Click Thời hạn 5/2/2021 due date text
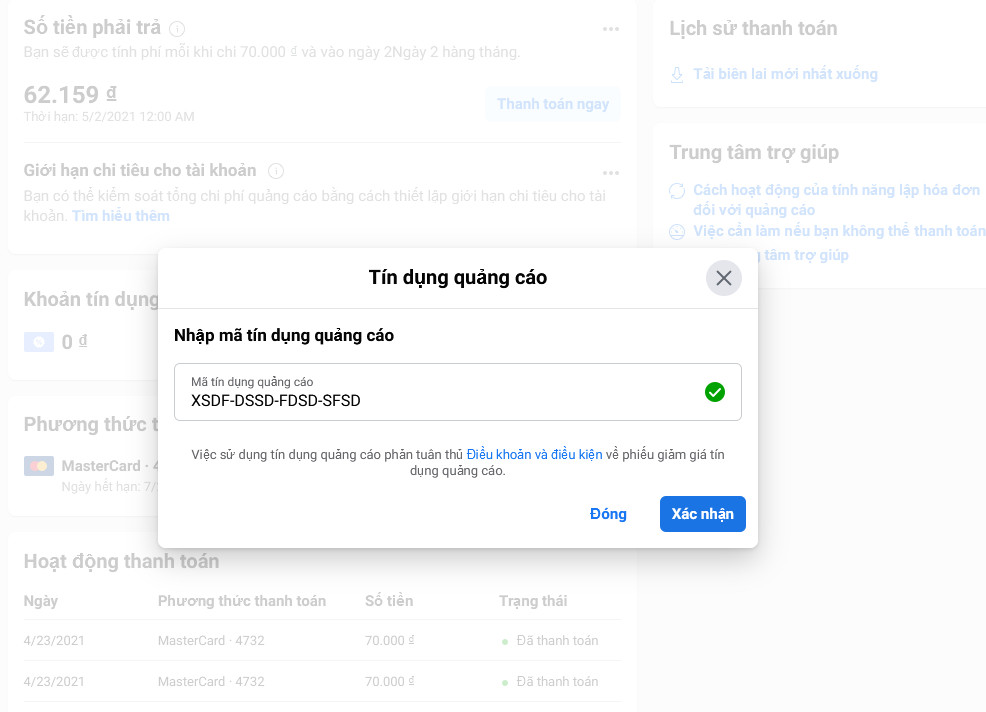The width and height of the screenshot is (986, 712). [109, 116]
